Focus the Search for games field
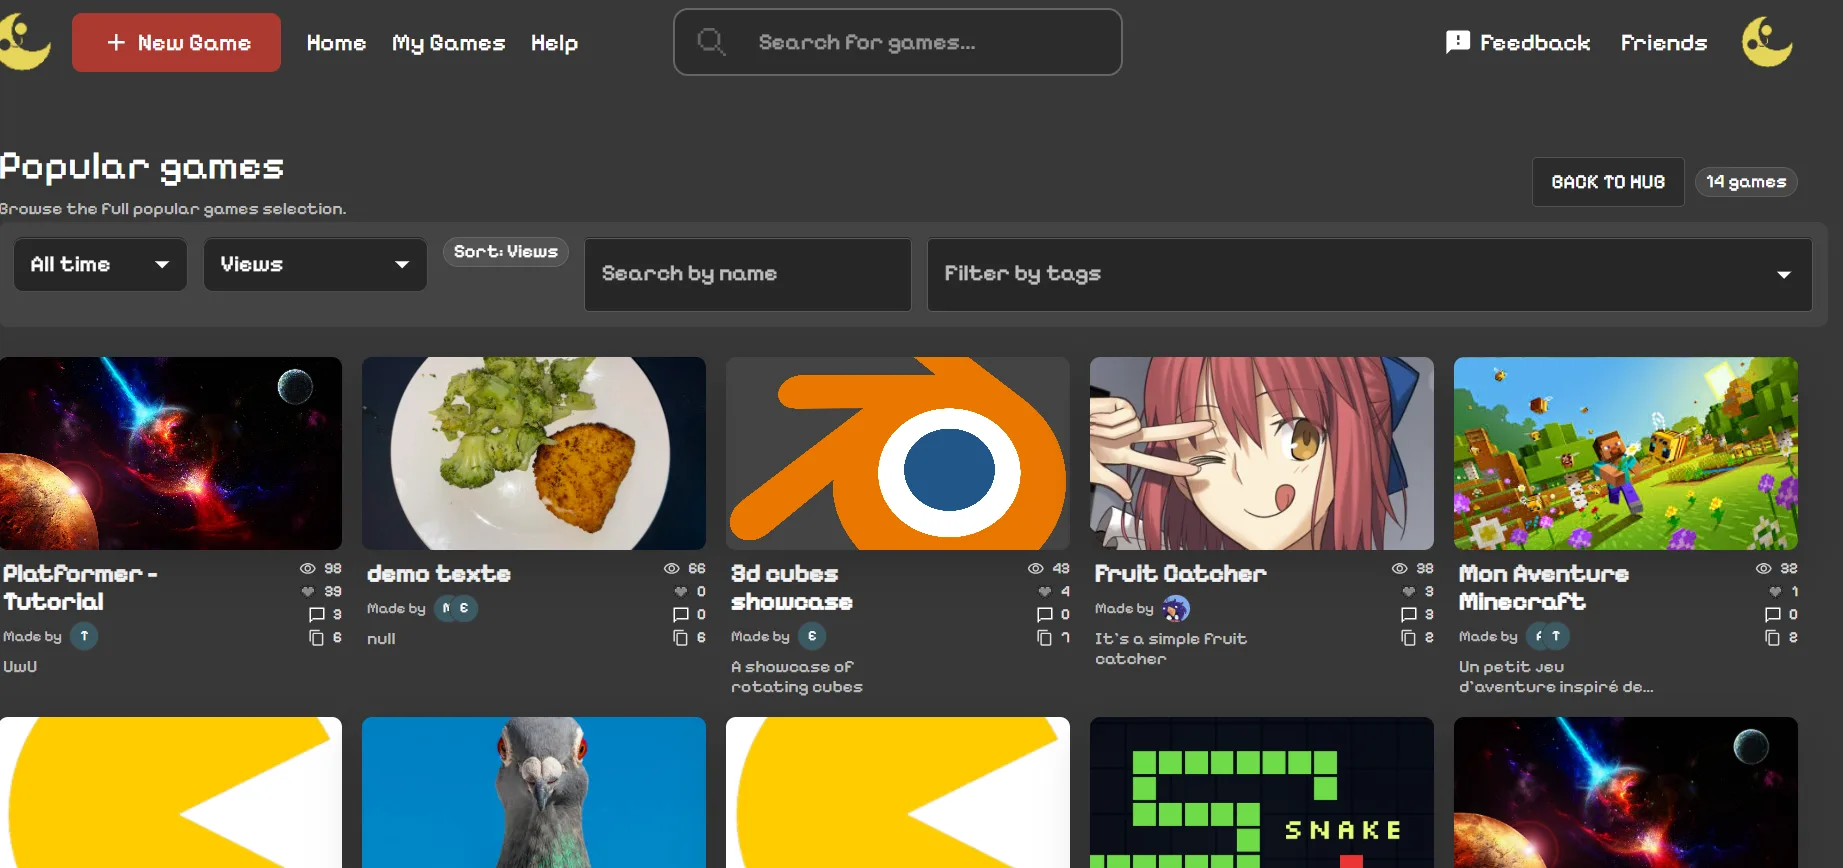 point(898,42)
